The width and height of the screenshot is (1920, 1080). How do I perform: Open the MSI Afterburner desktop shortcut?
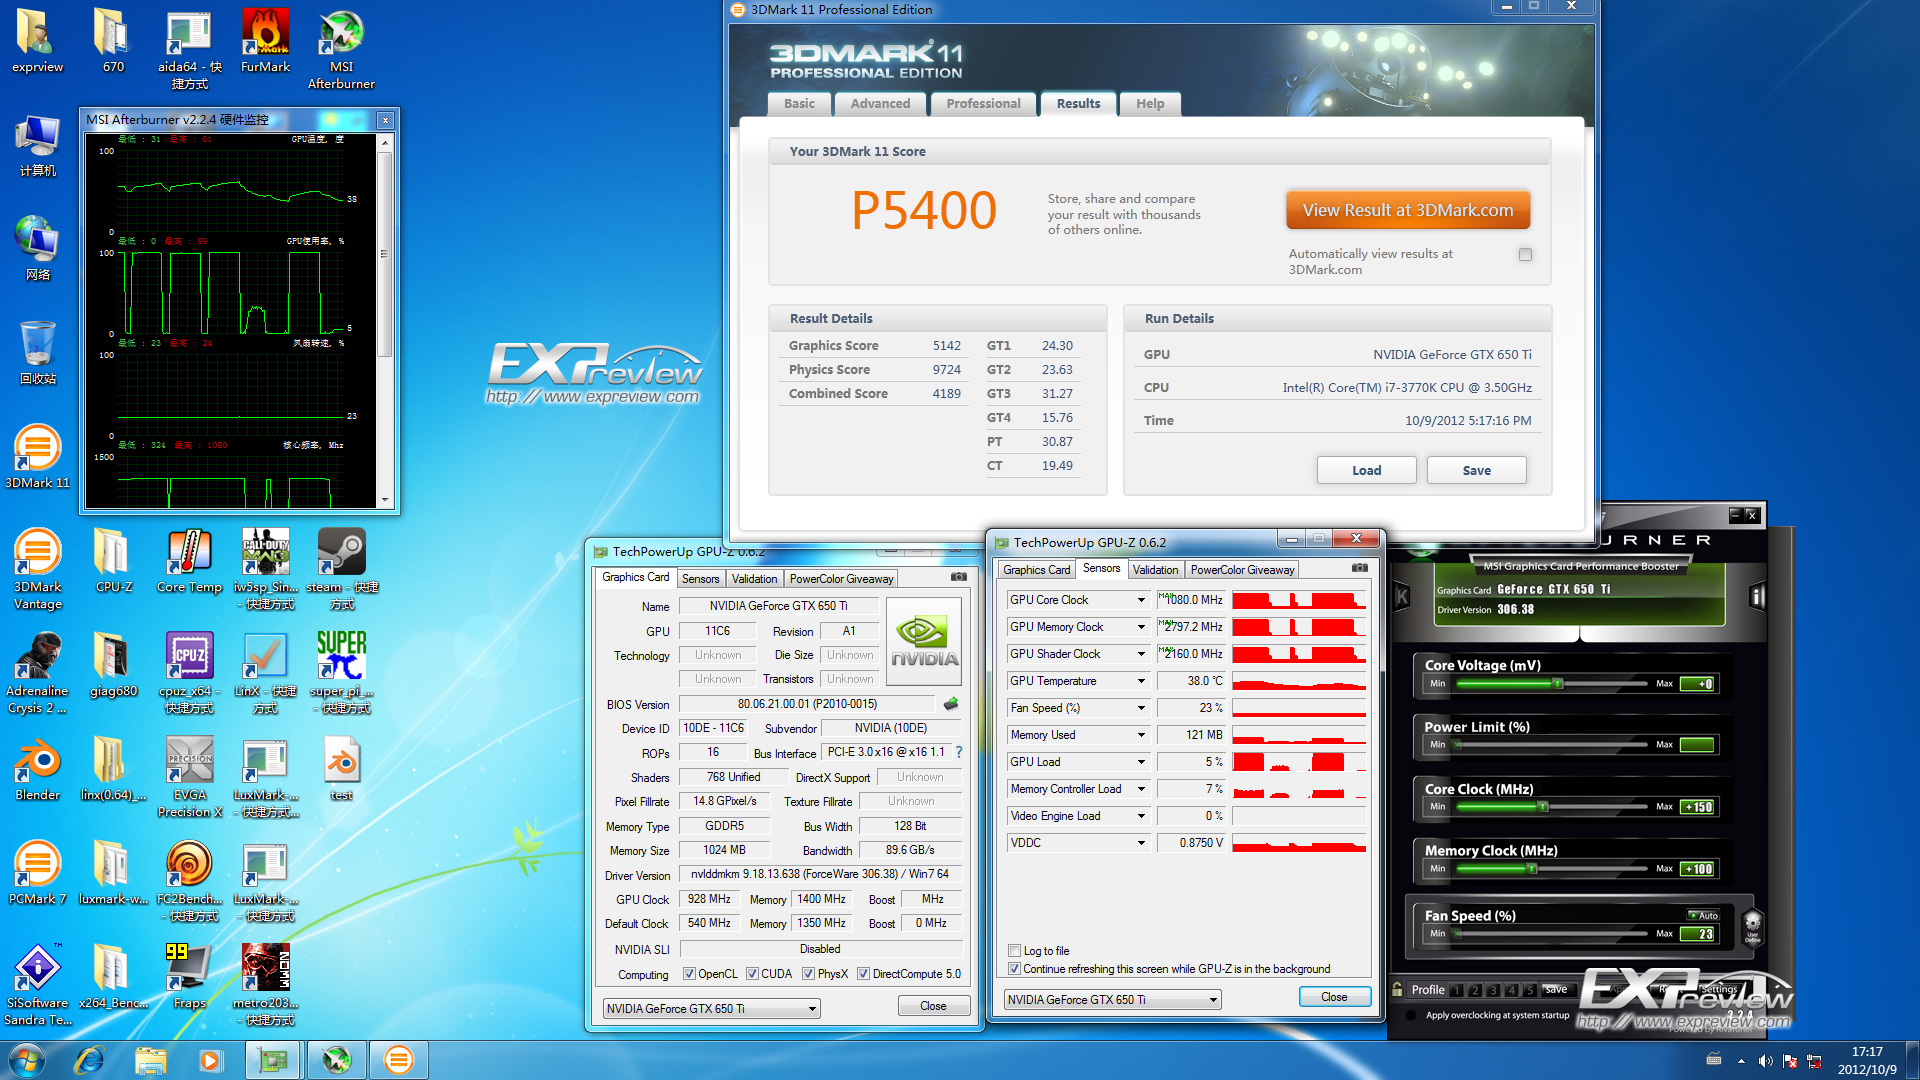click(x=341, y=49)
